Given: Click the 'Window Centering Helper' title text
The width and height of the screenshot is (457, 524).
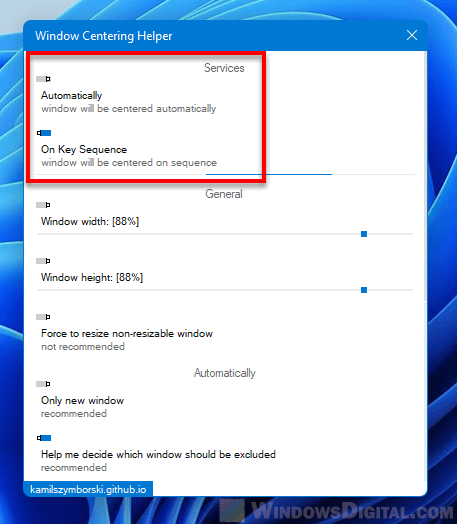Looking at the screenshot, I should pos(104,36).
